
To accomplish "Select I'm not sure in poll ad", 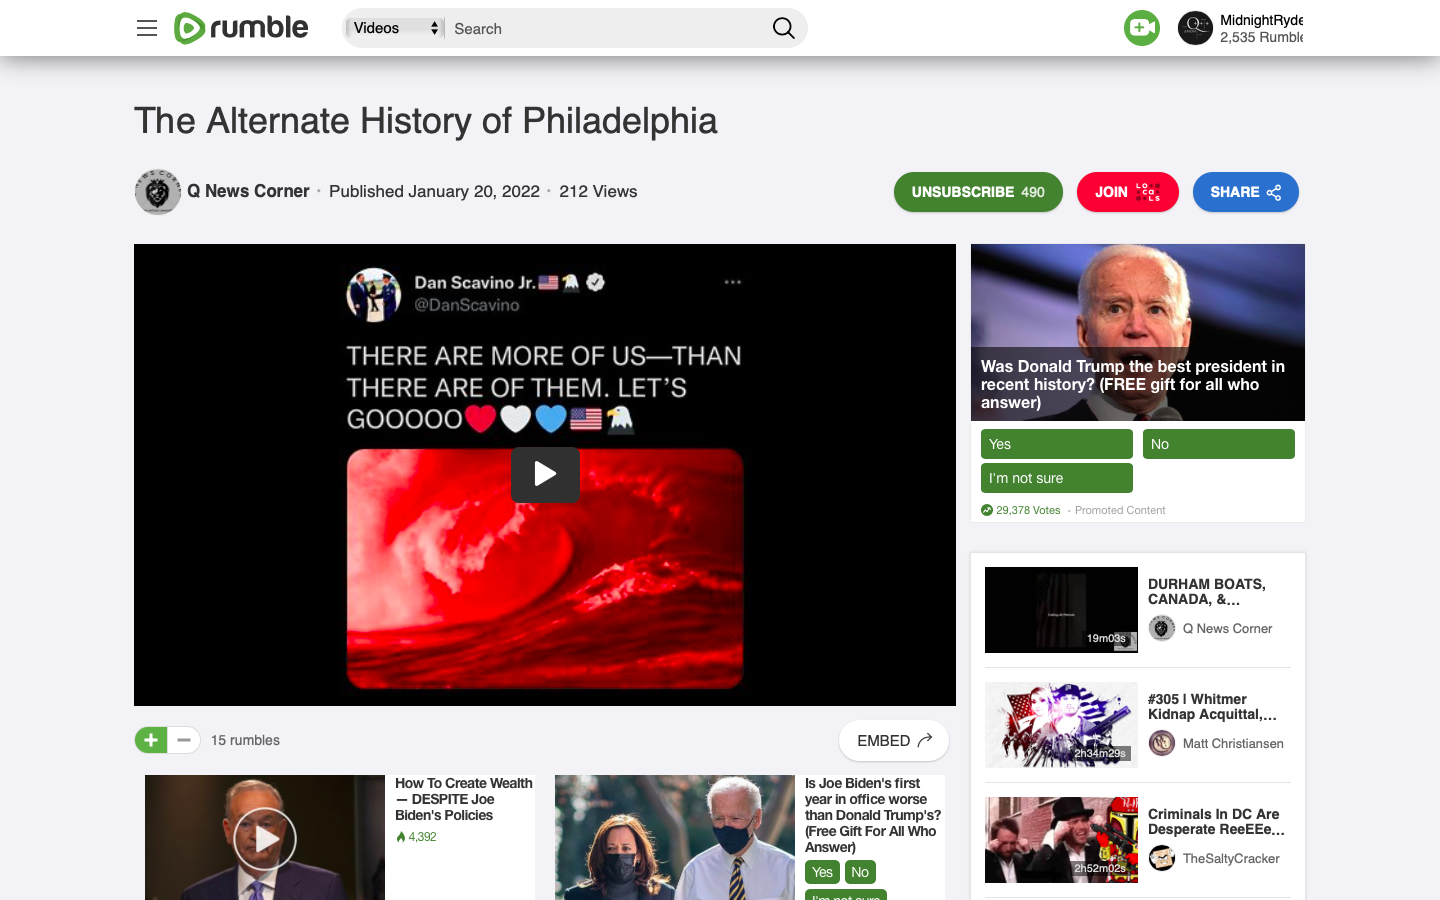I will (x=1057, y=478).
